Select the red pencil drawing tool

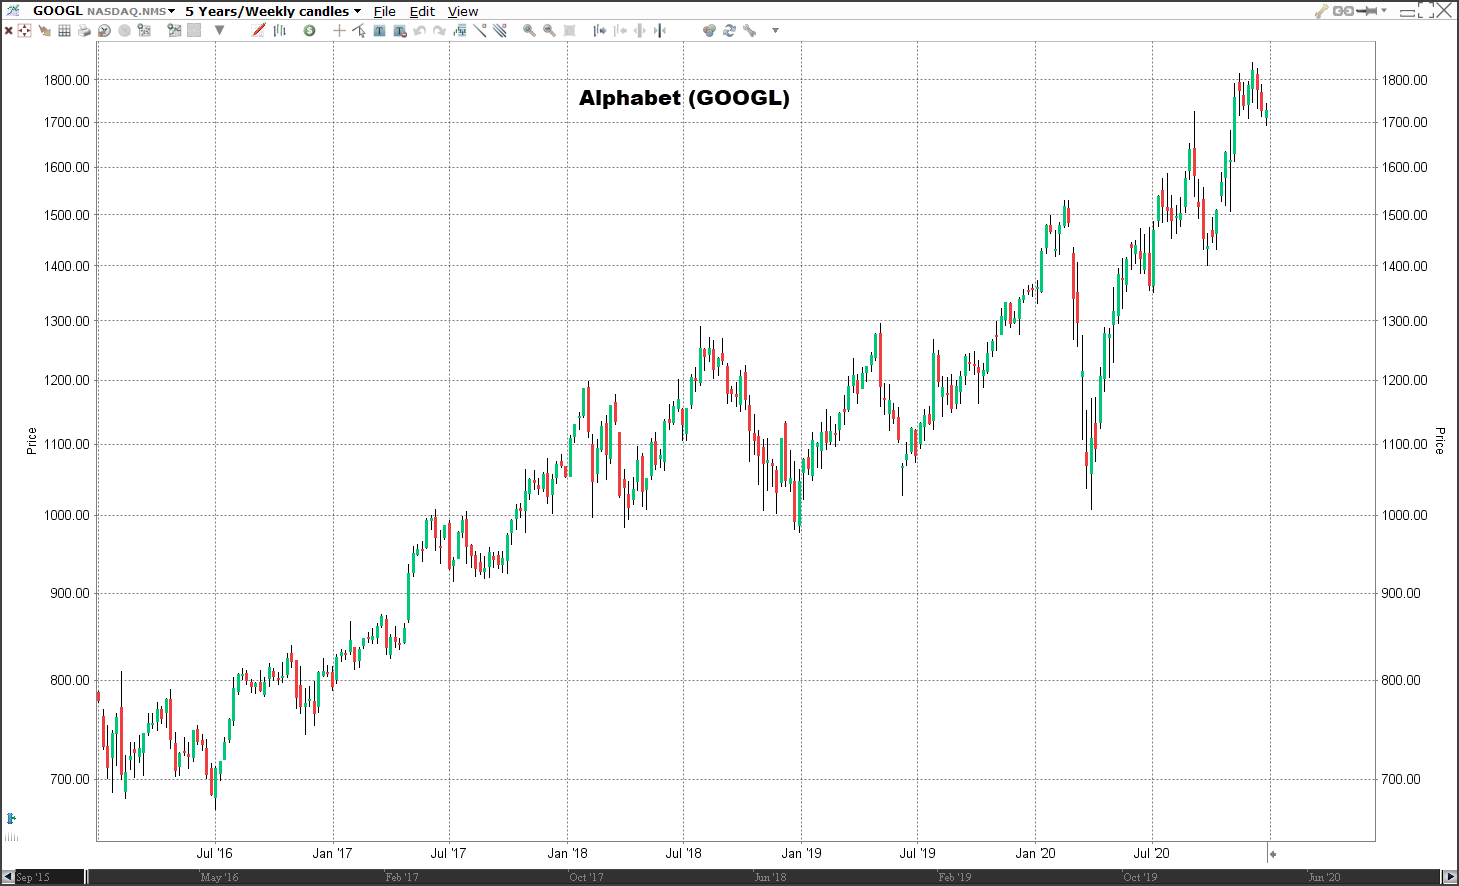[x=258, y=31]
